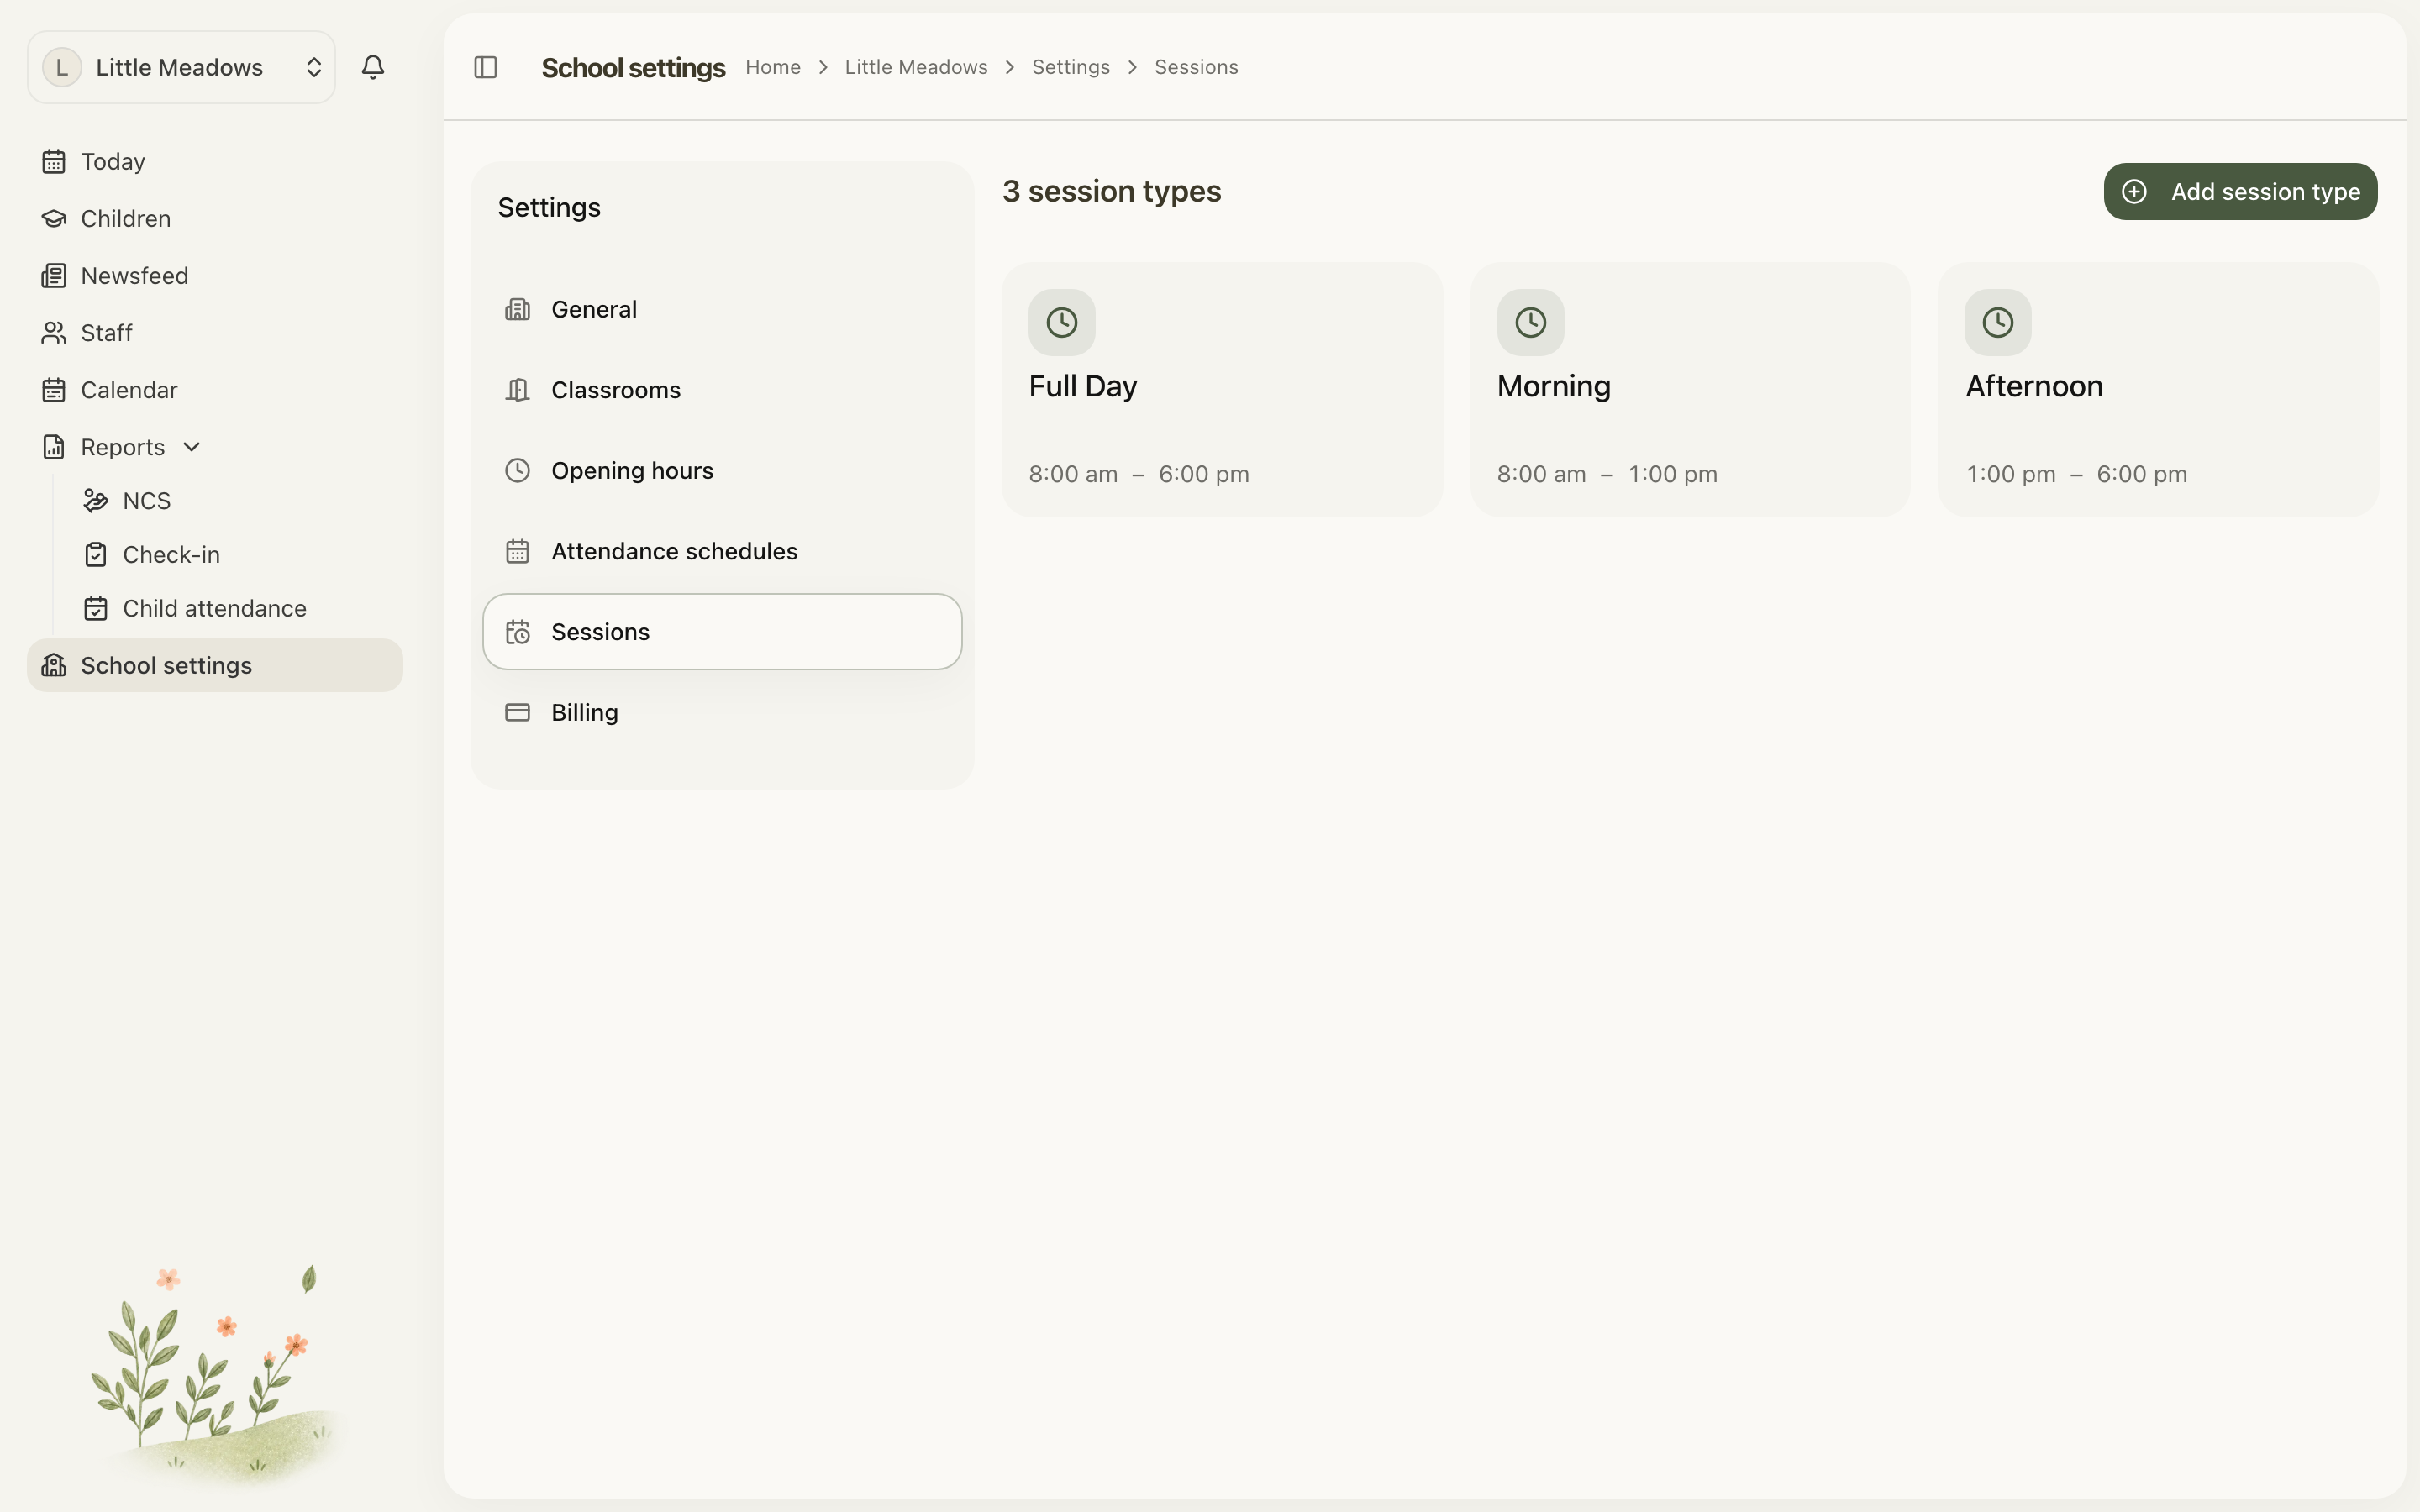Click the notification bell icon
The image size is (2420, 1512).
point(373,67)
